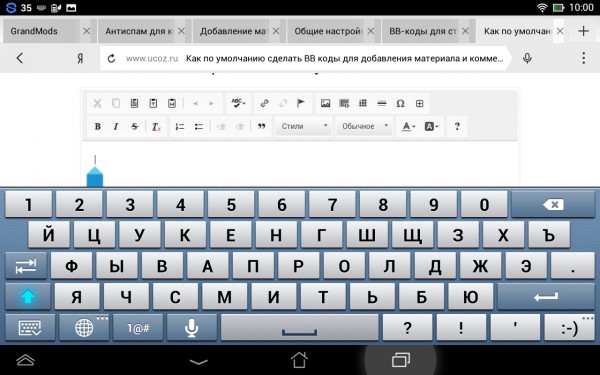Tap the keyboard Tab arrows key

click(x=26, y=266)
